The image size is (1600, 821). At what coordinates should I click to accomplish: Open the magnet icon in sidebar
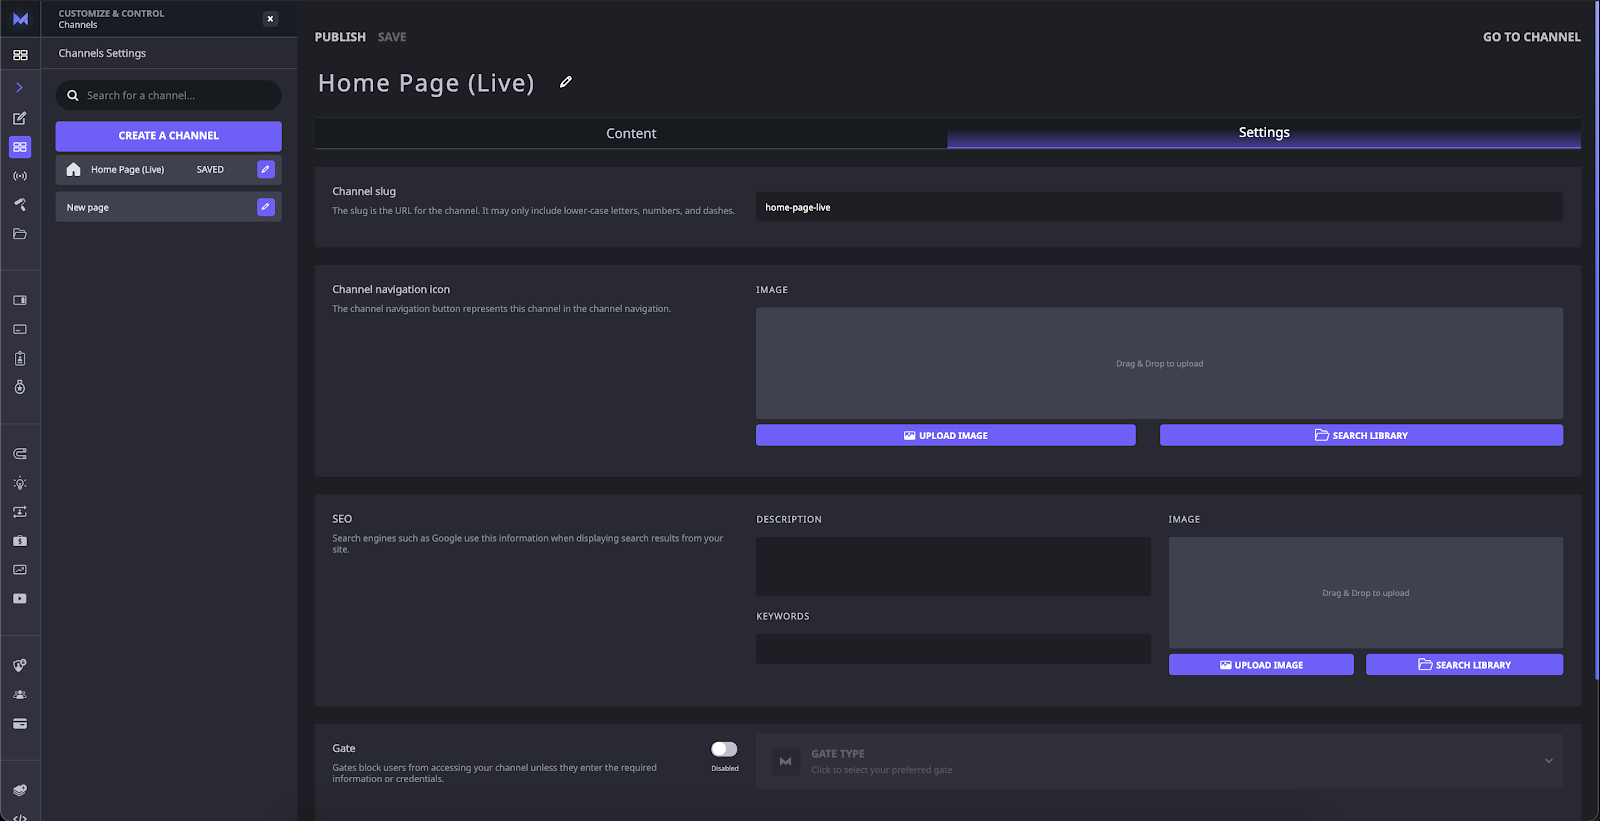(x=20, y=454)
